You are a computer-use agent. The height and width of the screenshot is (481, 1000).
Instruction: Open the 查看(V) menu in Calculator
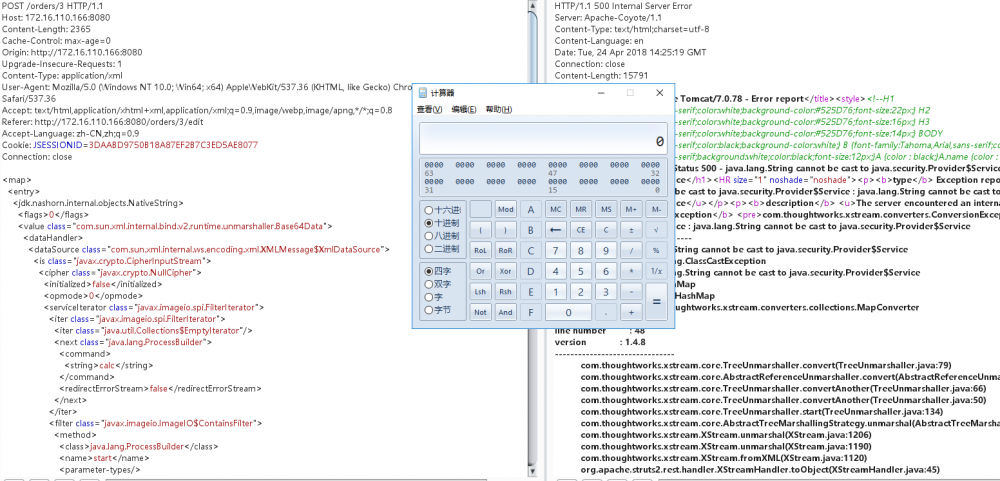click(x=429, y=110)
